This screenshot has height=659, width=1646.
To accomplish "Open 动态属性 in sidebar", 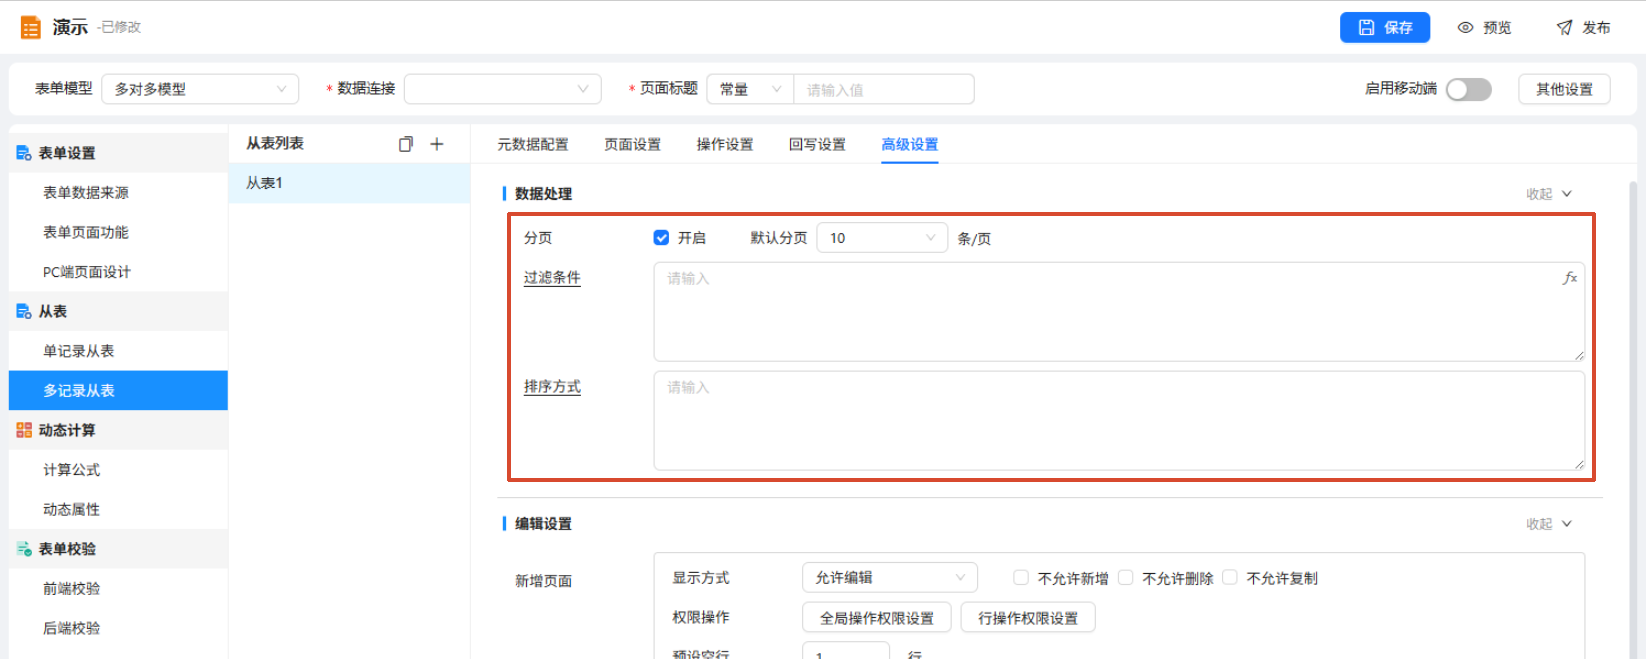I will pyautogui.click(x=118, y=509).
